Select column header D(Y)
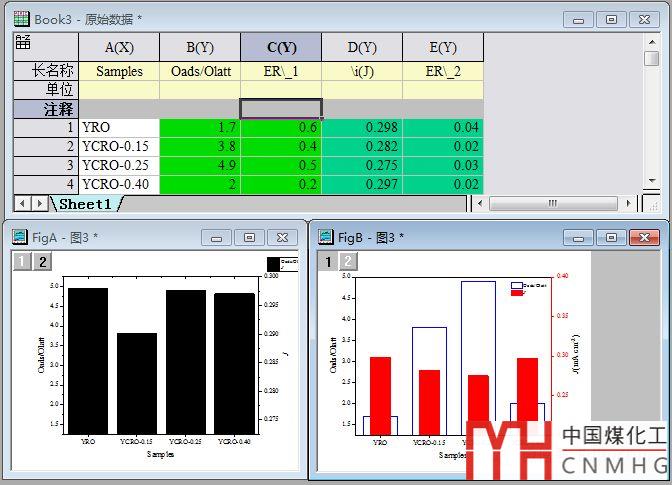The width and height of the screenshot is (672, 485). (362, 47)
